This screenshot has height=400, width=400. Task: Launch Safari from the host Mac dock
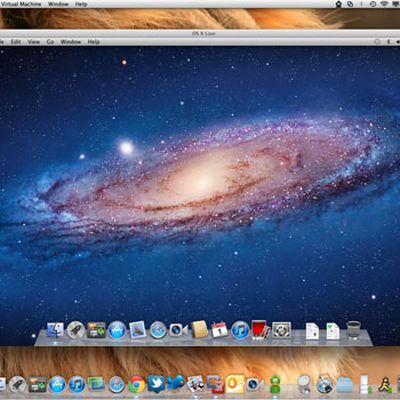(117, 385)
